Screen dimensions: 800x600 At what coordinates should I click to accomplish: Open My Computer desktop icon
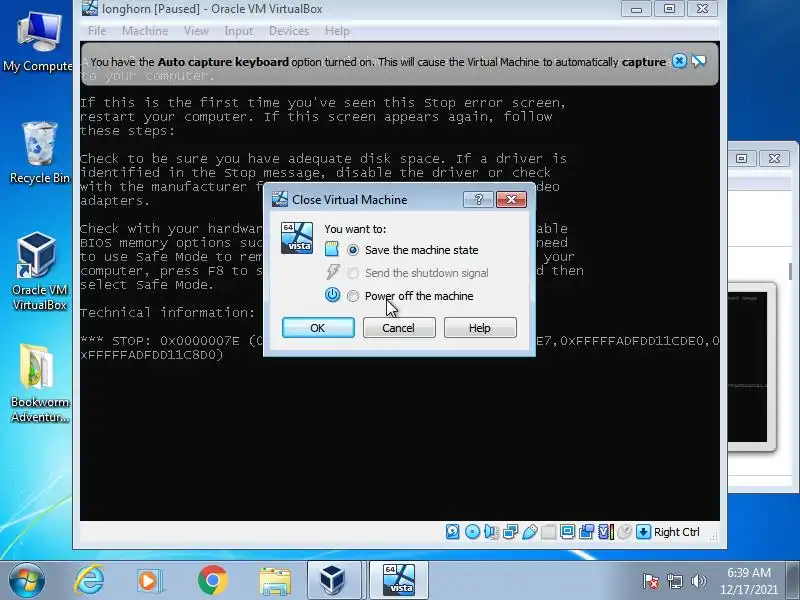coord(38,42)
